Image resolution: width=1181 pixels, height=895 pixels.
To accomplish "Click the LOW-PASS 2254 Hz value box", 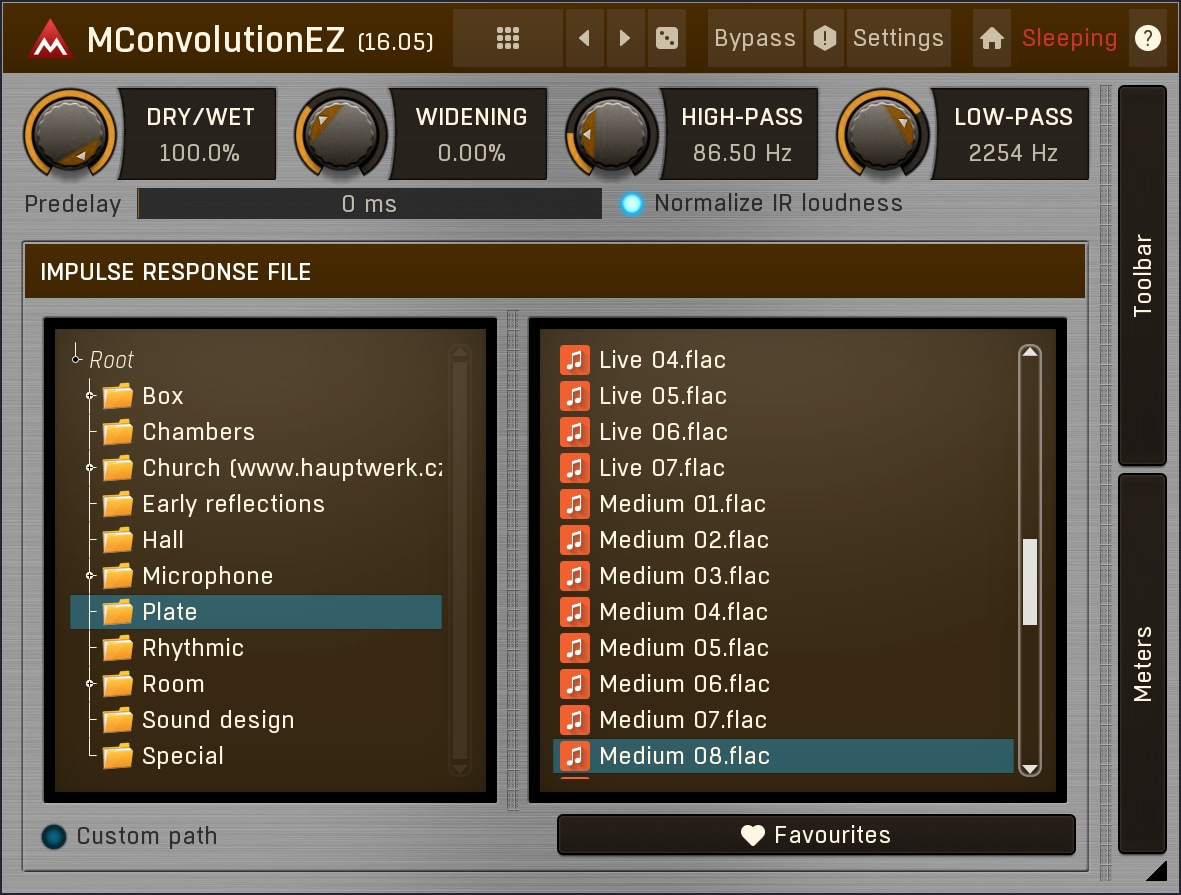I will [1012, 134].
